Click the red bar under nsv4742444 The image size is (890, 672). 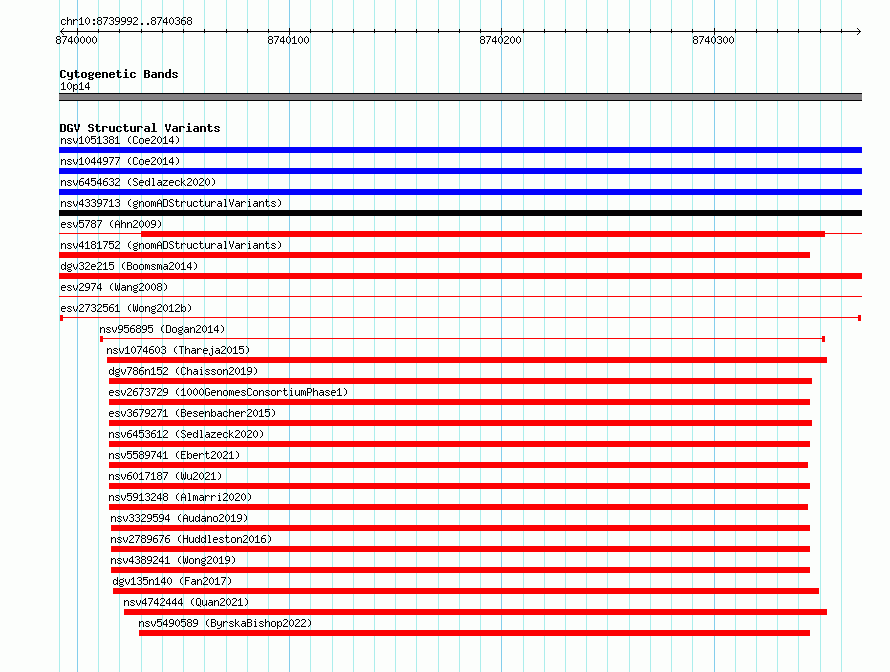coord(475,612)
